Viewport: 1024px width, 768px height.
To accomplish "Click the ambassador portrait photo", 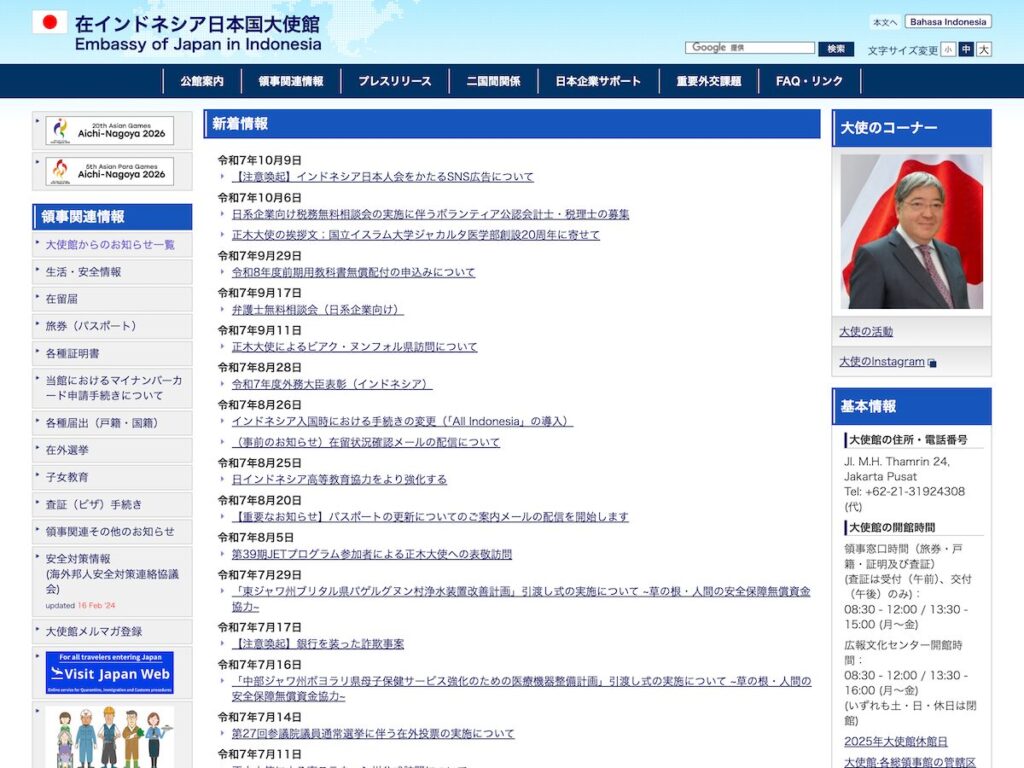I will 911,231.
